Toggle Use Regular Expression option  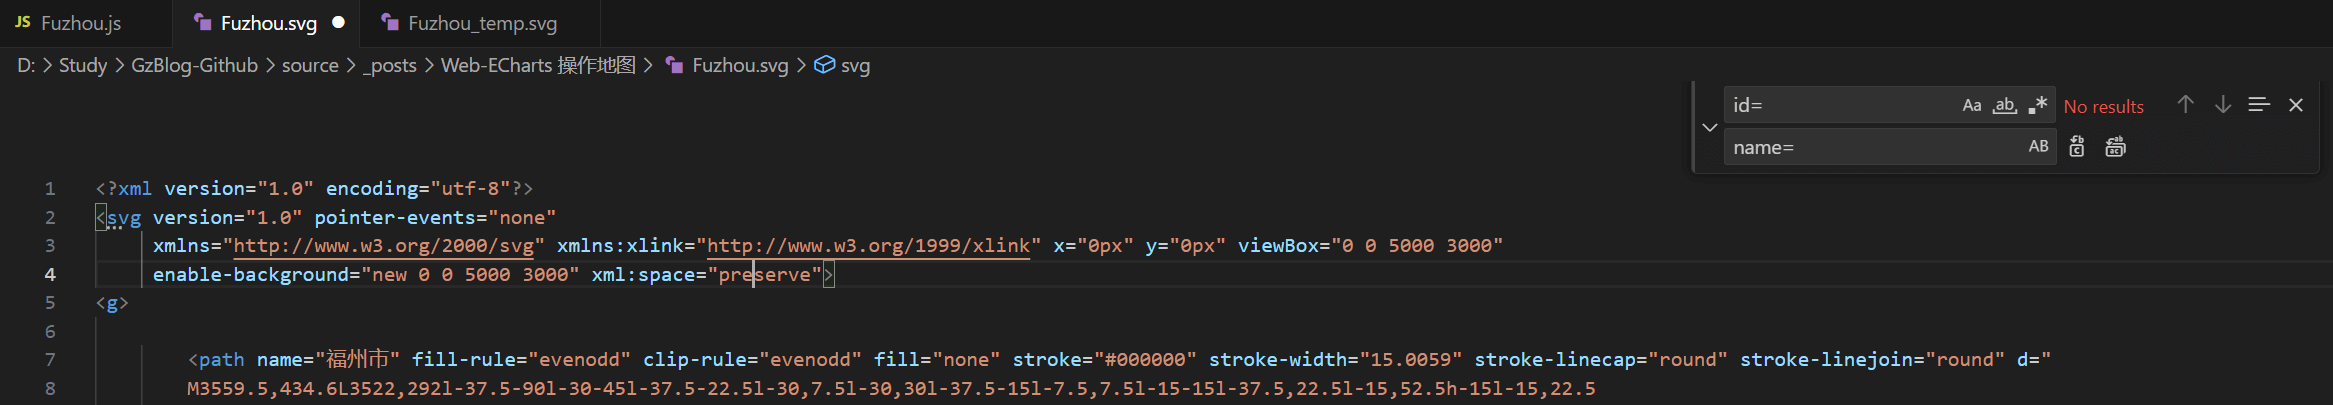pos(2037,105)
